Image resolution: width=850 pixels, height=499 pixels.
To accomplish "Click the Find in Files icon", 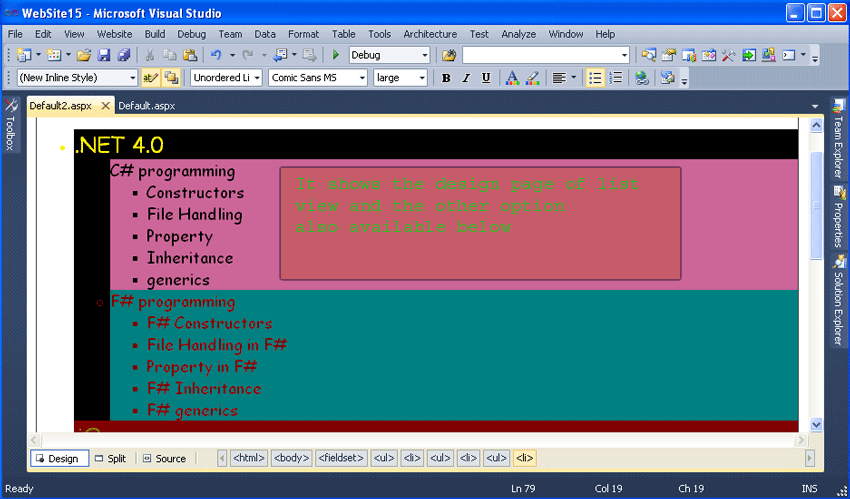I will [x=449, y=55].
